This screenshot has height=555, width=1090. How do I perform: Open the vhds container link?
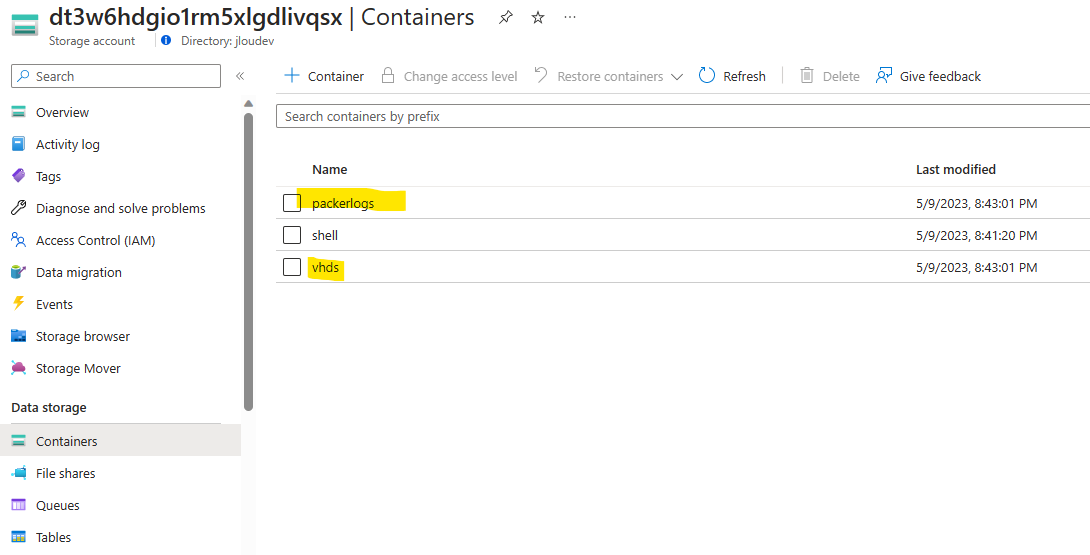pos(325,267)
